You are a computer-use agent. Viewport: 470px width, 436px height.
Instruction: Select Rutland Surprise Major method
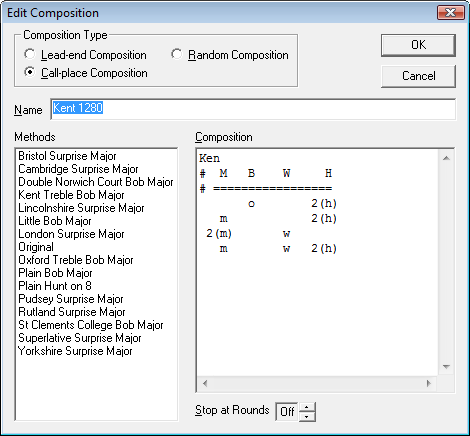point(72,312)
